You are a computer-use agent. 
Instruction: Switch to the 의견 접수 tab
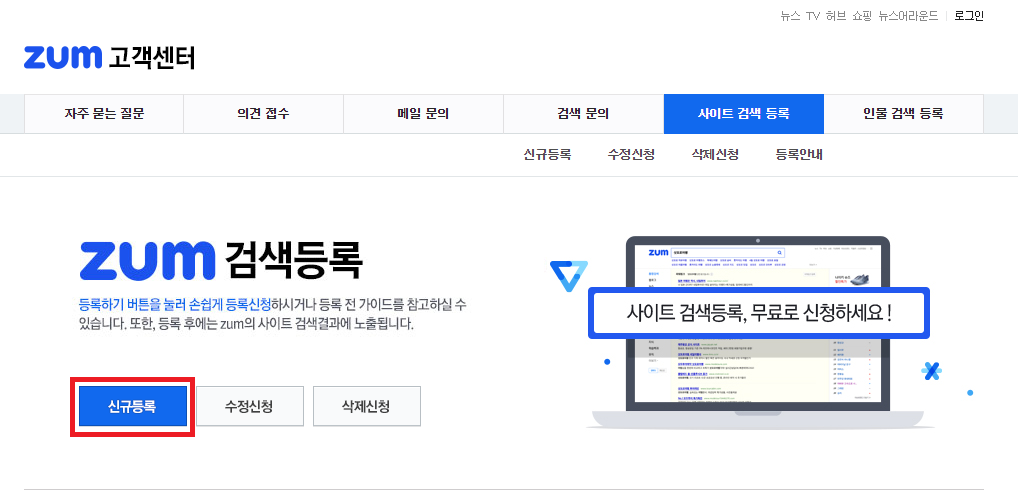(264, 114)
